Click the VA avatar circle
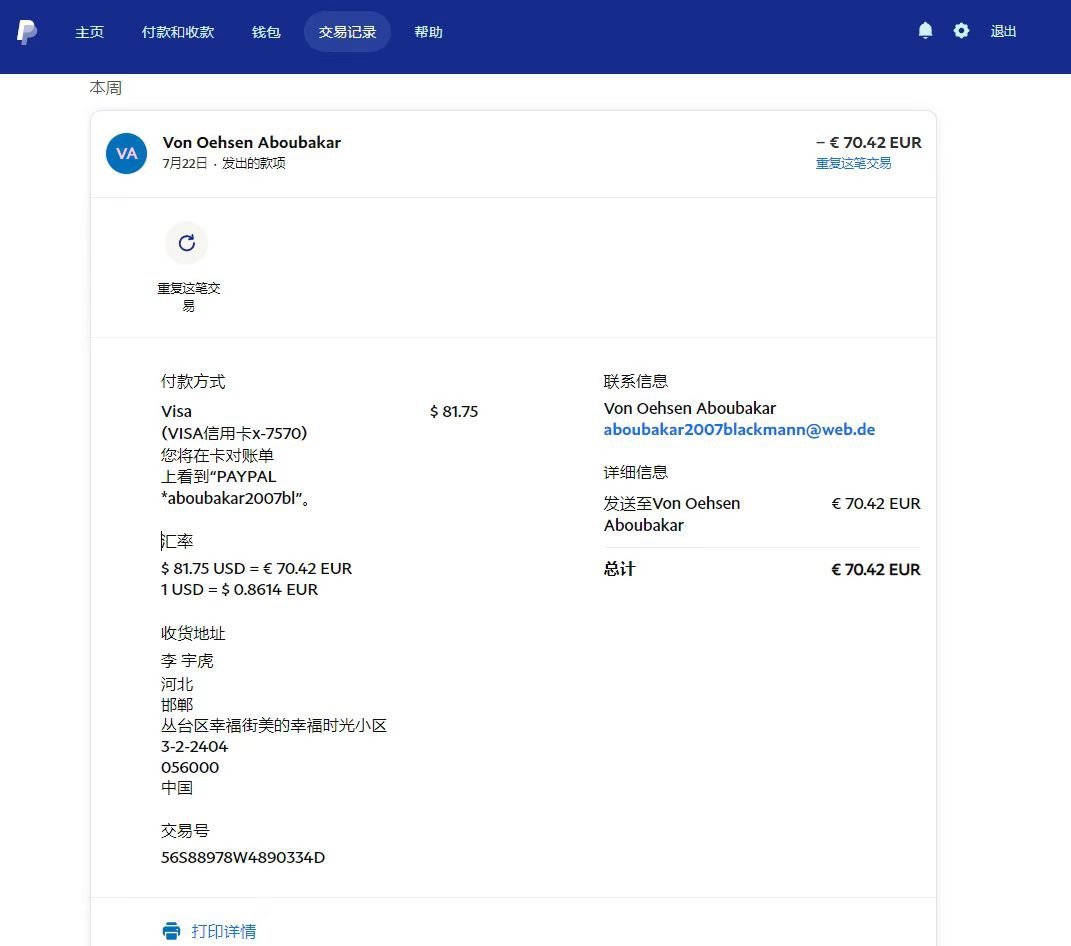Screen dimensions: 1071x946 point(127,153)
